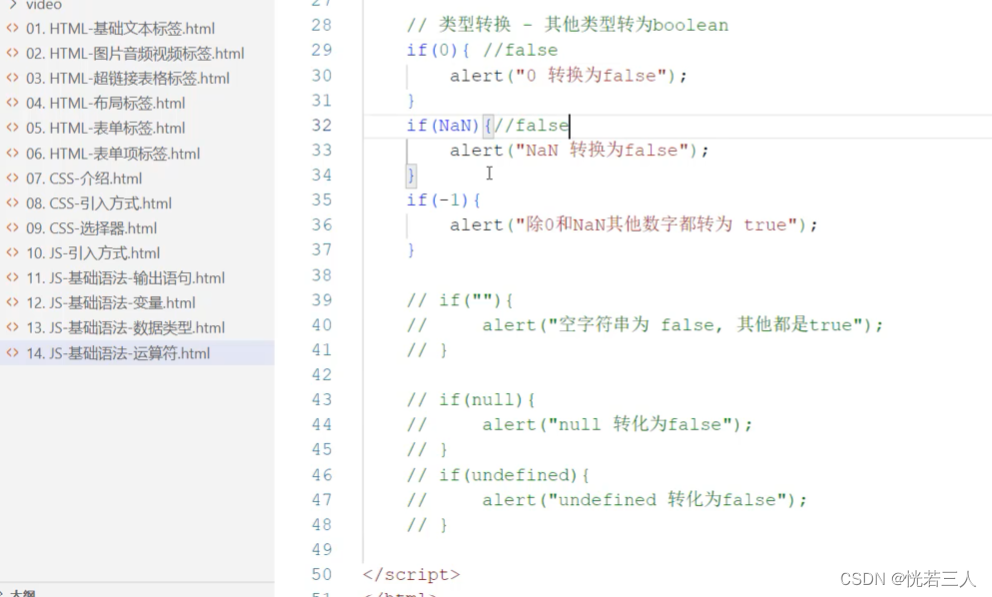Open file 08. CSS-引入方式.html
Image resolution: width=992 pixels, height=597 pixels.
[99, 203]
